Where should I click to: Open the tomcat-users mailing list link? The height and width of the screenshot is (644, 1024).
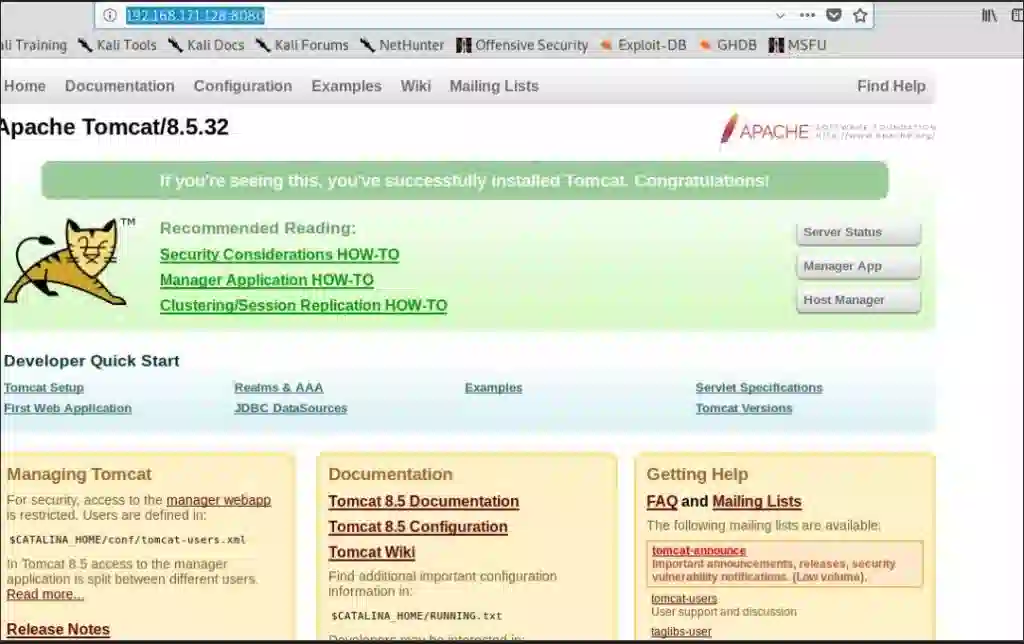coord(684,599)
